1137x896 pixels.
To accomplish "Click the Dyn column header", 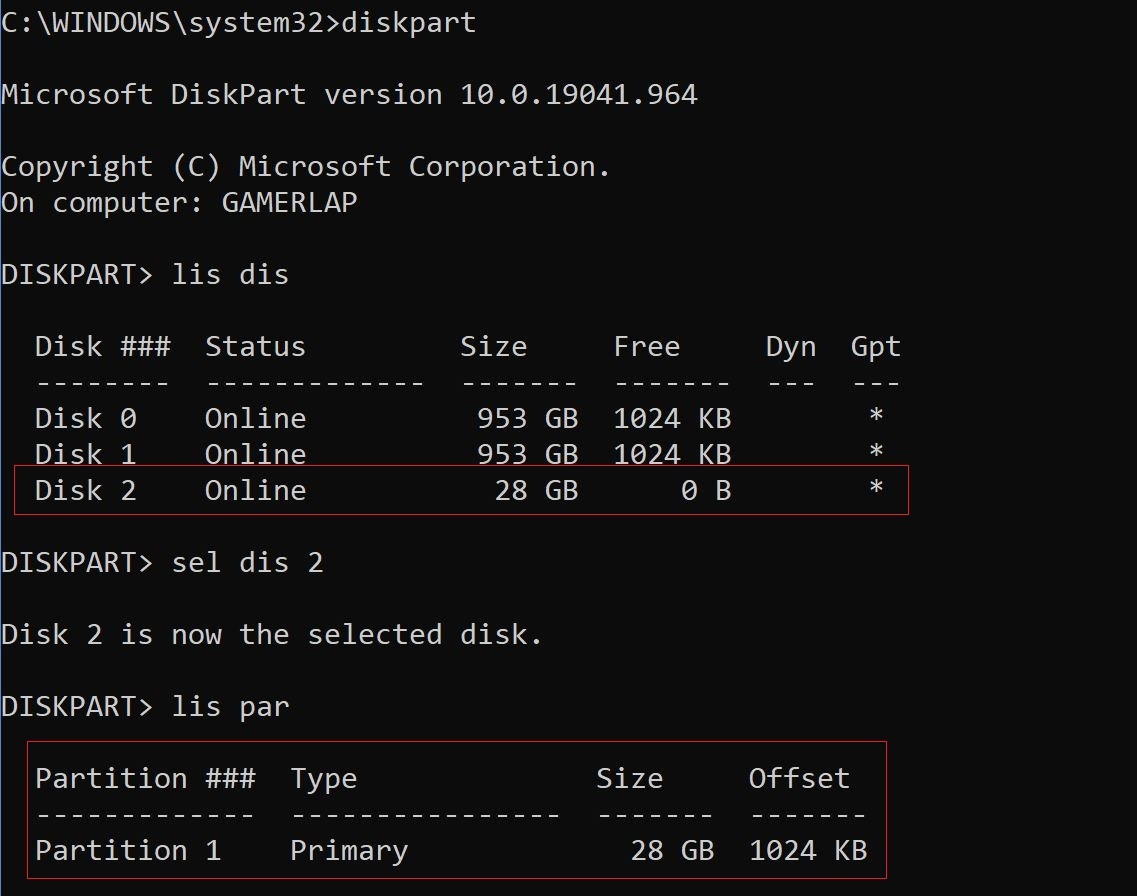I will 790,347.
